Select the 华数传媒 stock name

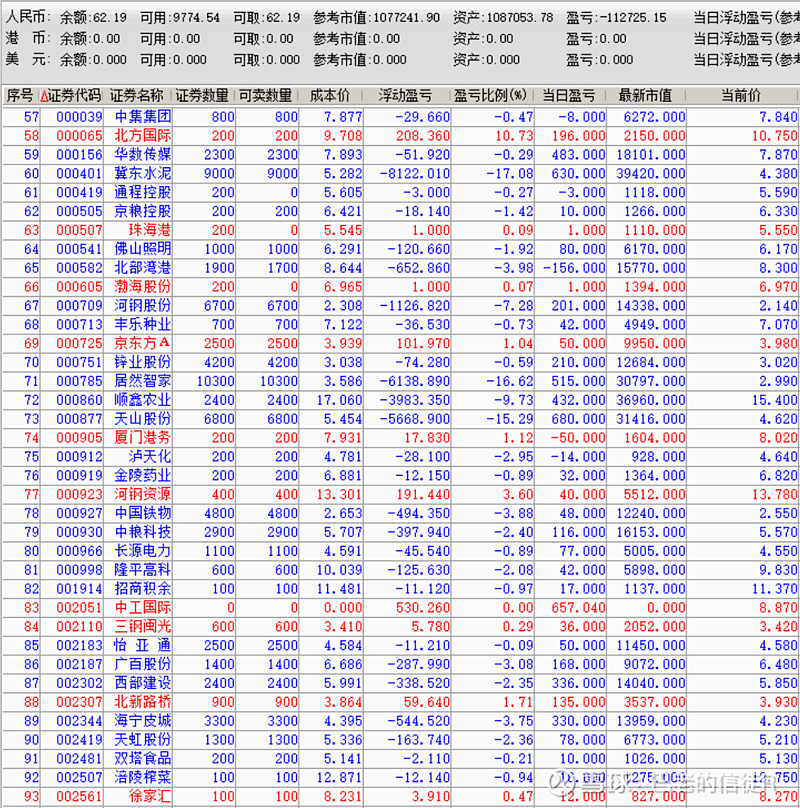[143, 155]
